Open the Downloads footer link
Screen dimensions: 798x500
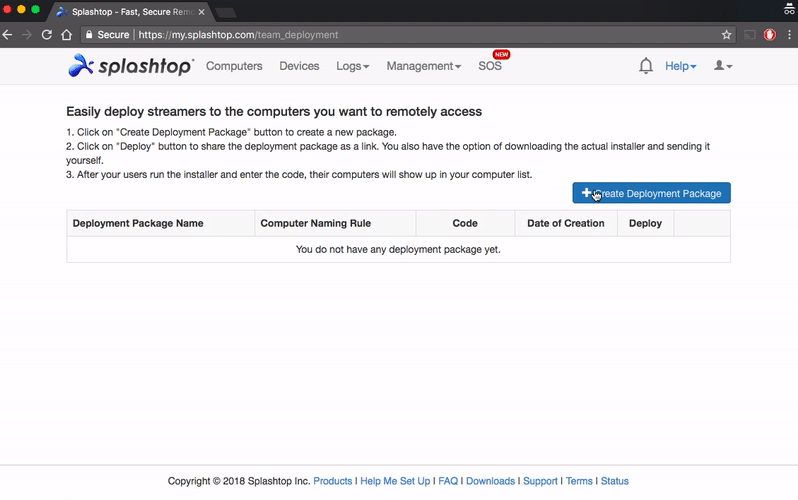pyautogui.click(x=490, y=481)
